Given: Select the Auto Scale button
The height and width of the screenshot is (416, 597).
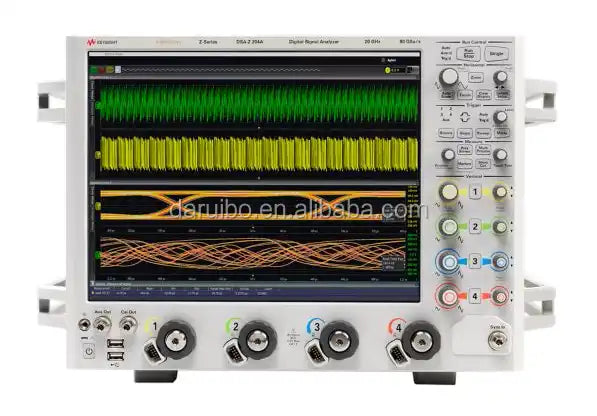Looking at the screenshot, I should coord(447,94).
